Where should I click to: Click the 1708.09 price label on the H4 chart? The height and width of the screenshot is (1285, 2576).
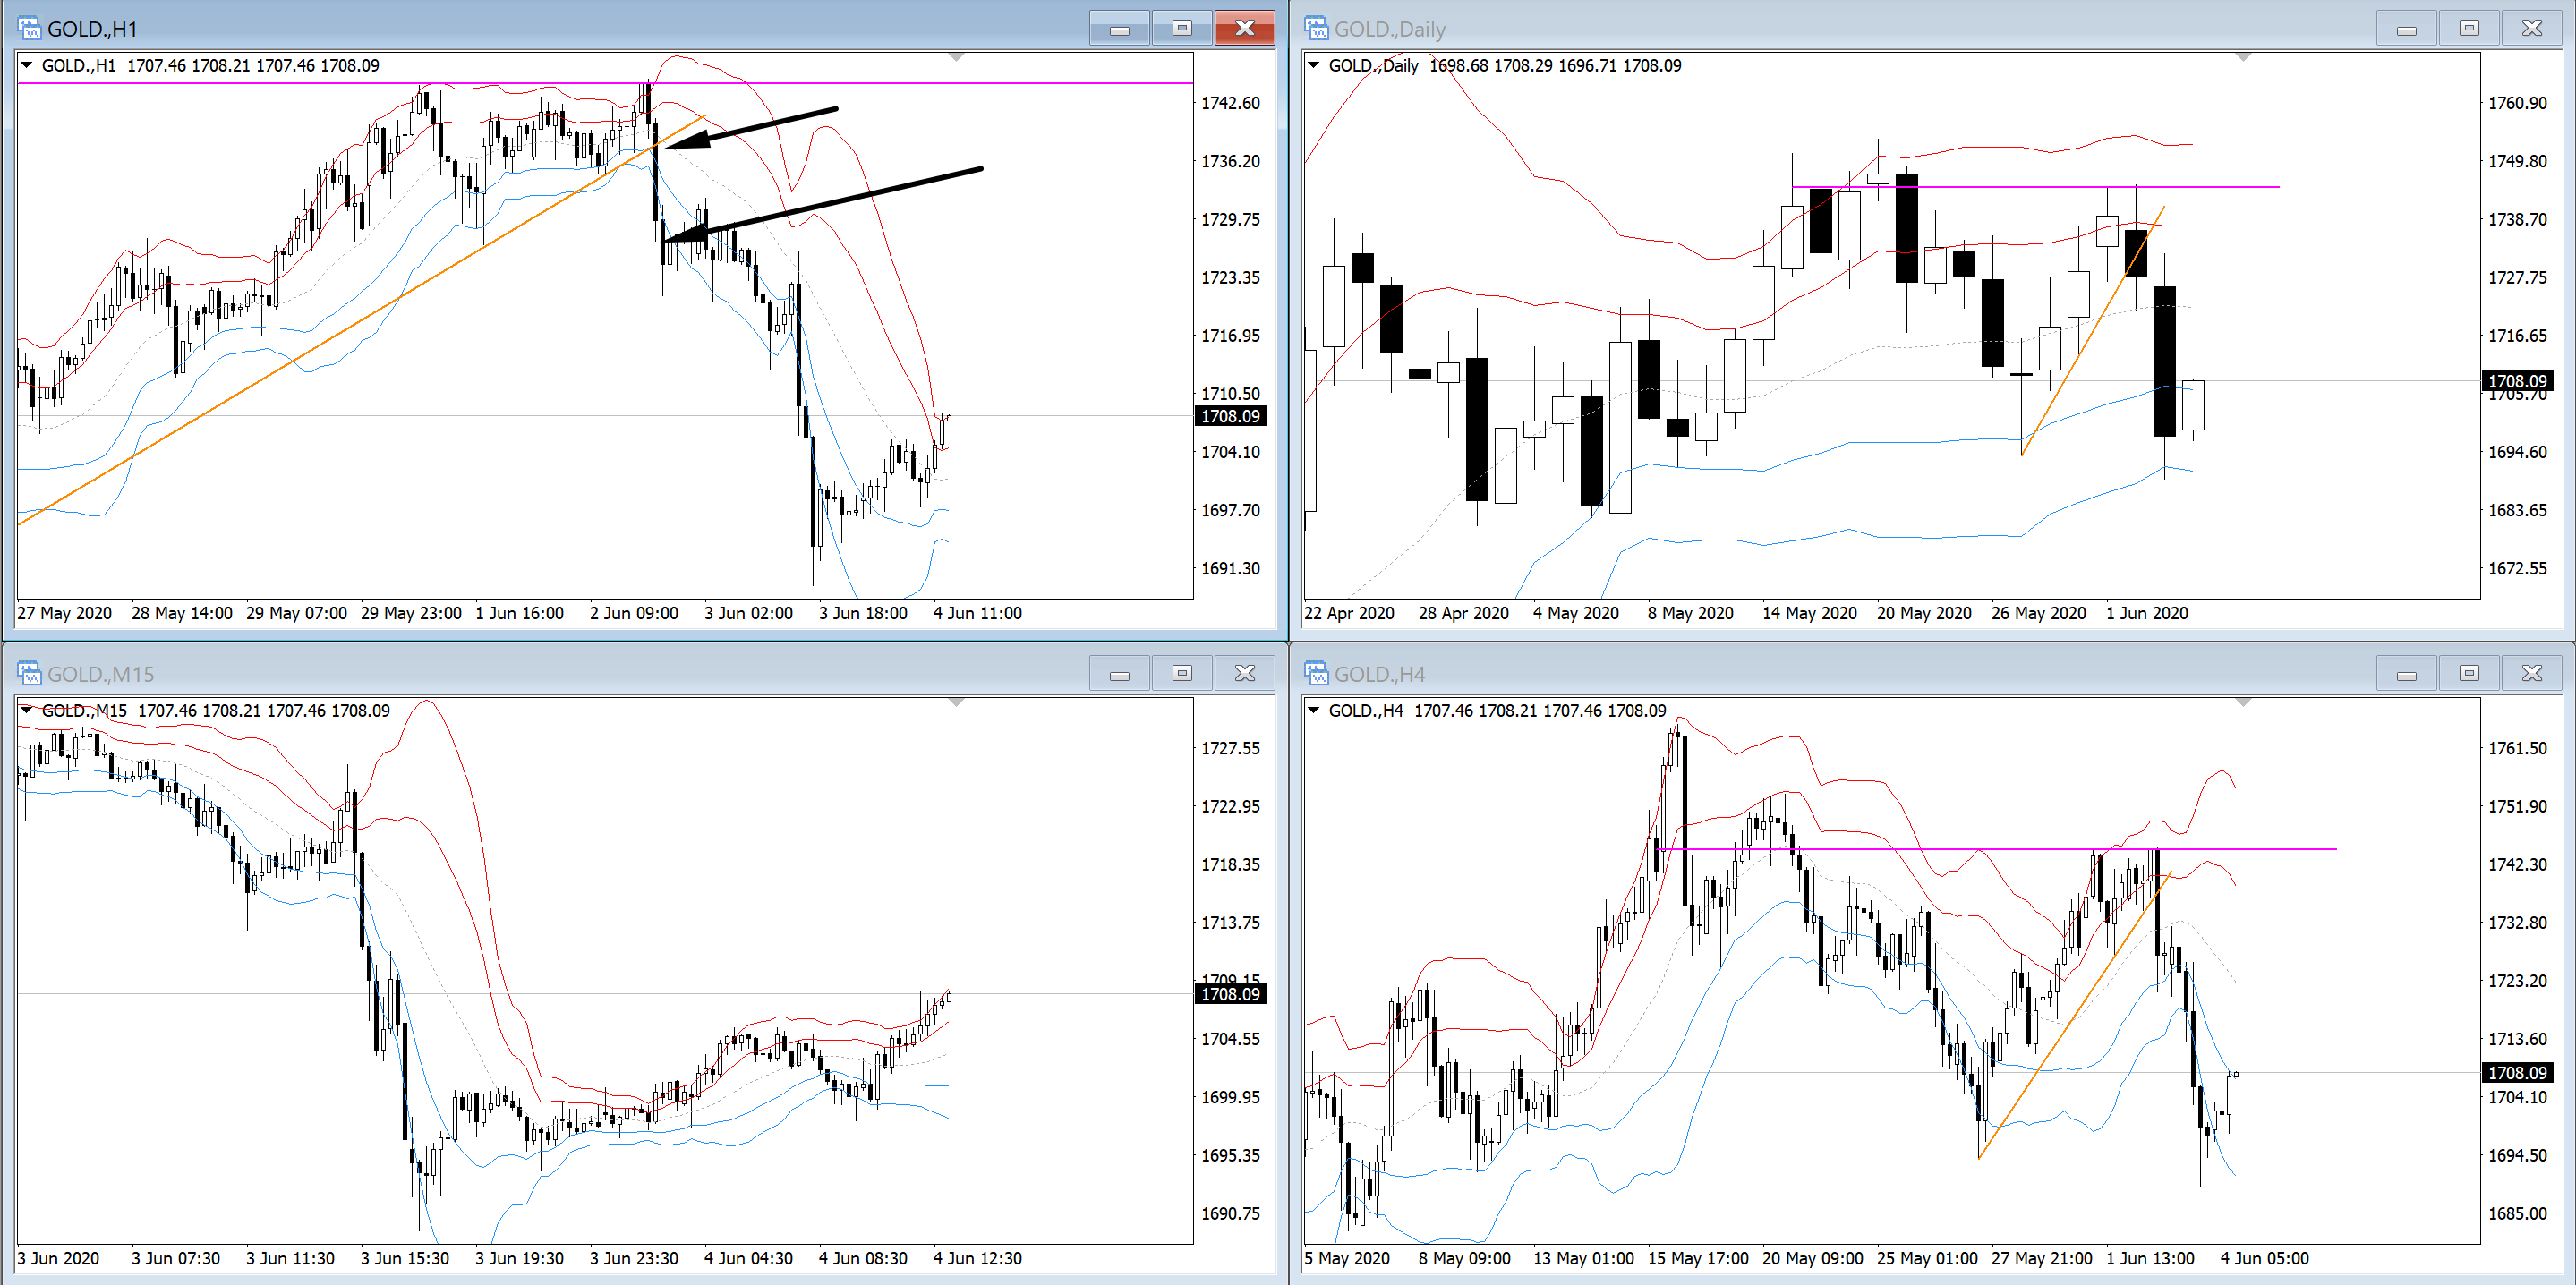coord(2516,1072)
